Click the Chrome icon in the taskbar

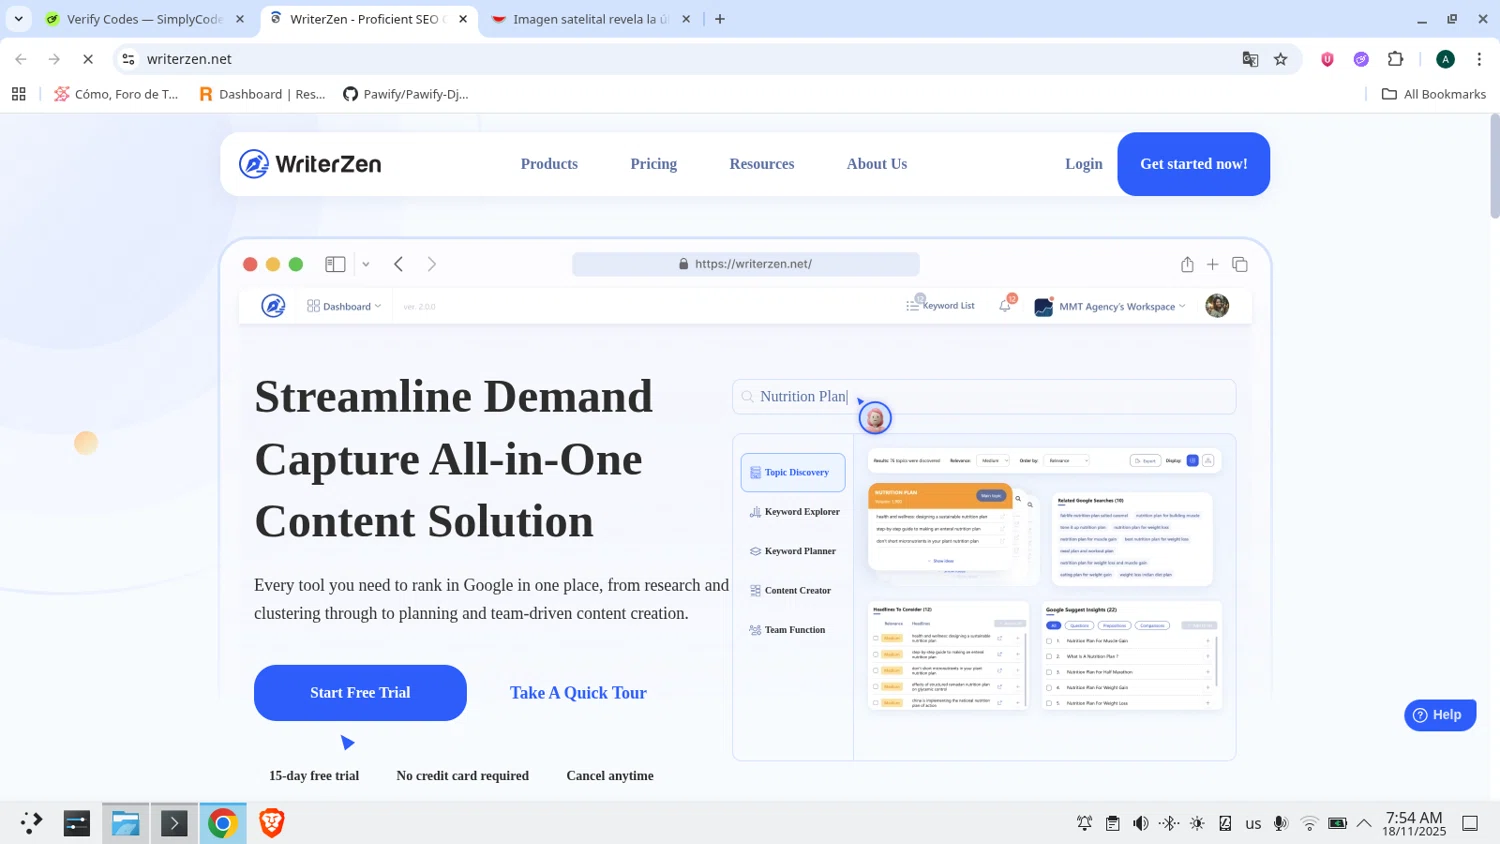[222, 823]
